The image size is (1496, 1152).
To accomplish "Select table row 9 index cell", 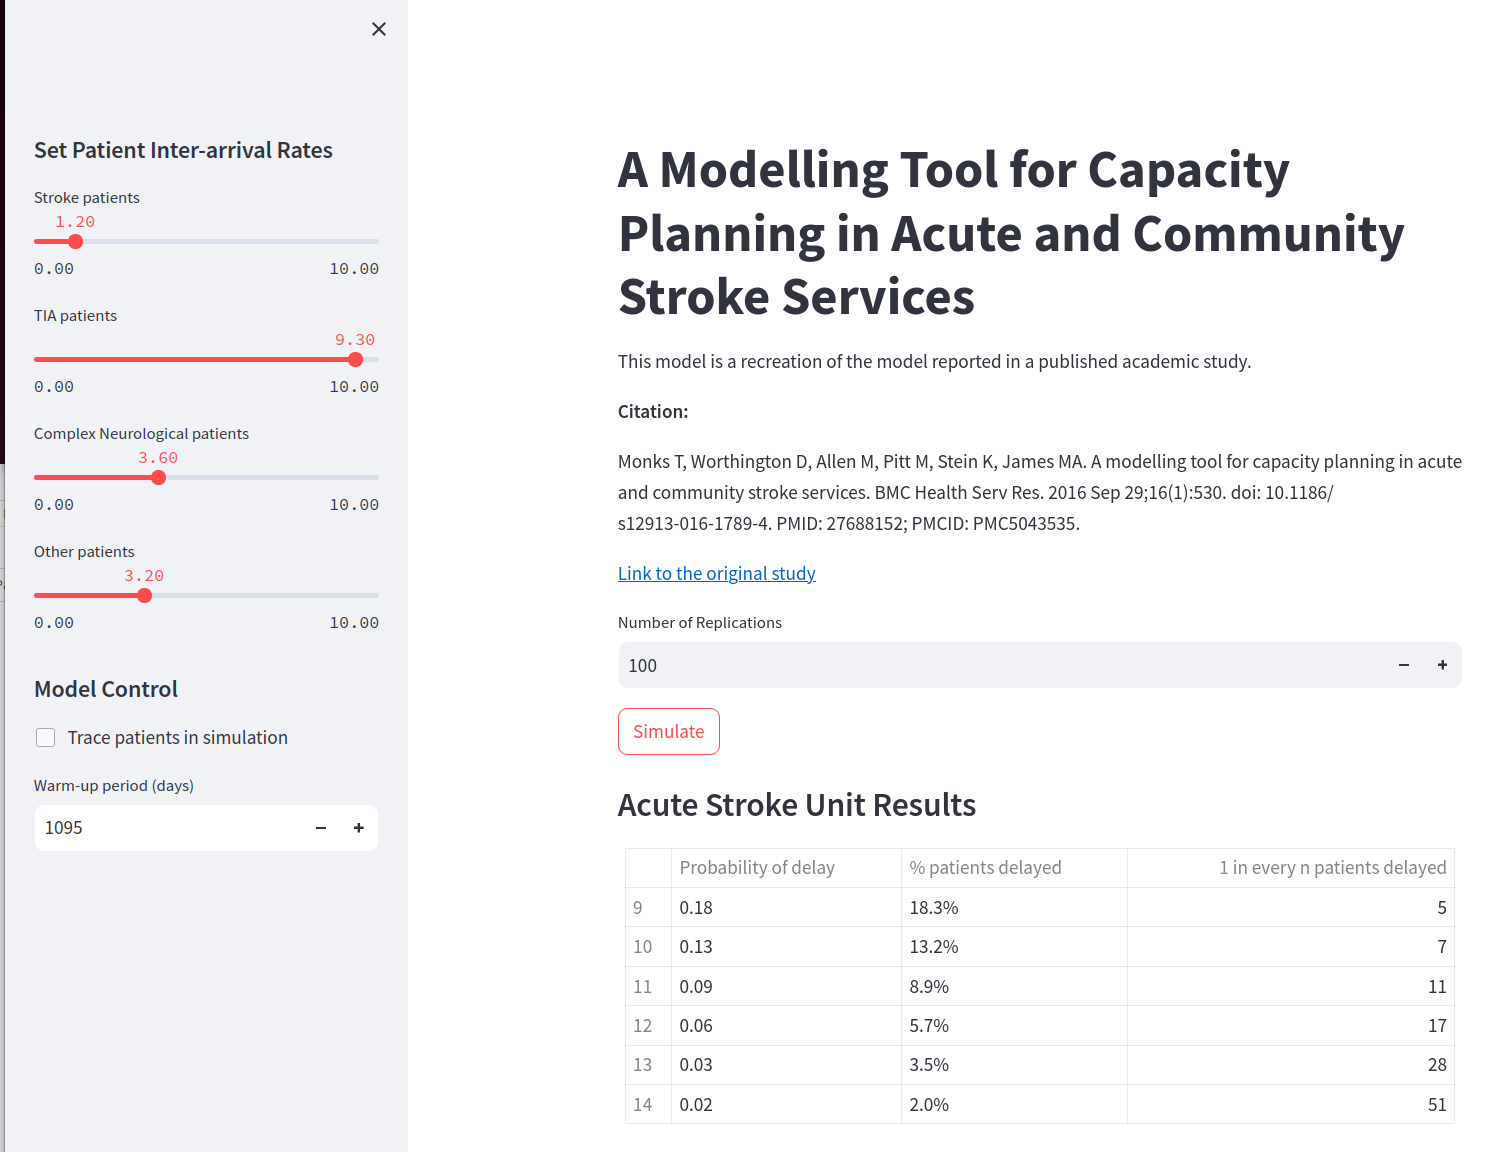I will [638, 908].
